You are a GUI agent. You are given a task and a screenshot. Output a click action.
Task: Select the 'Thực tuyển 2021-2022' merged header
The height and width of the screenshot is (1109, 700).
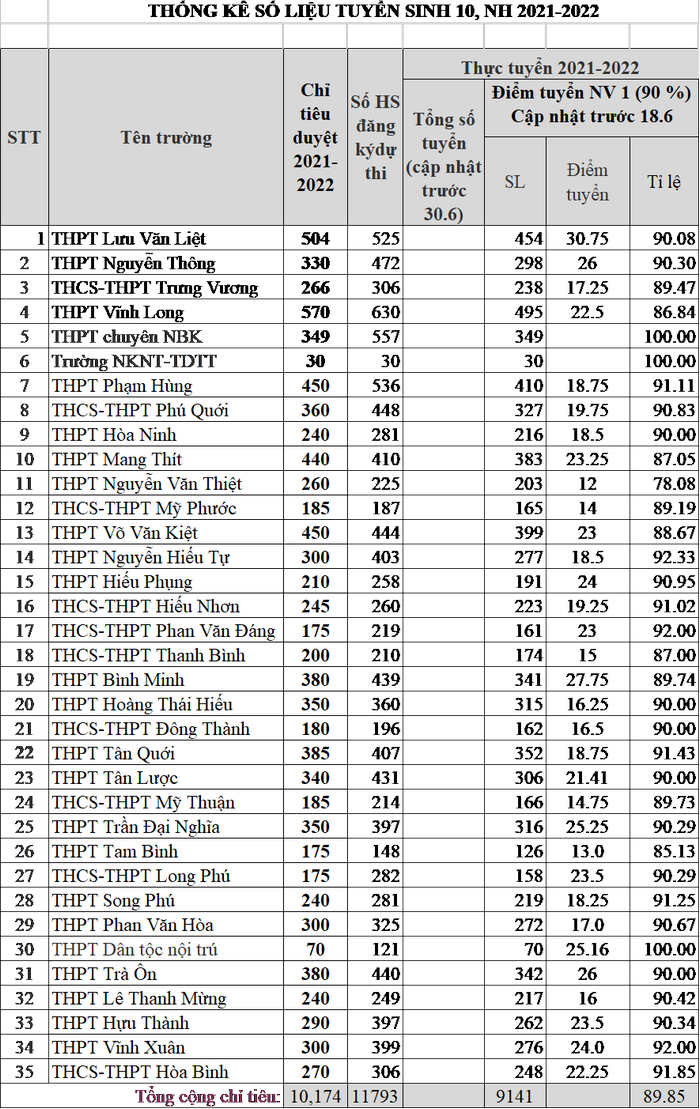click(x=550, y=68)
